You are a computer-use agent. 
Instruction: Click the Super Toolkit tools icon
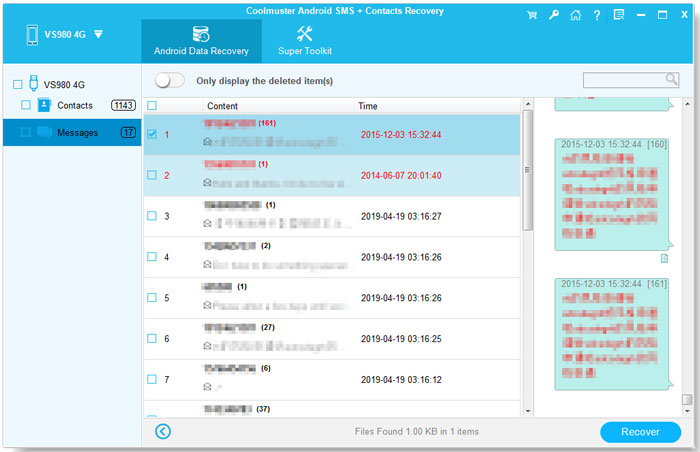304,33
